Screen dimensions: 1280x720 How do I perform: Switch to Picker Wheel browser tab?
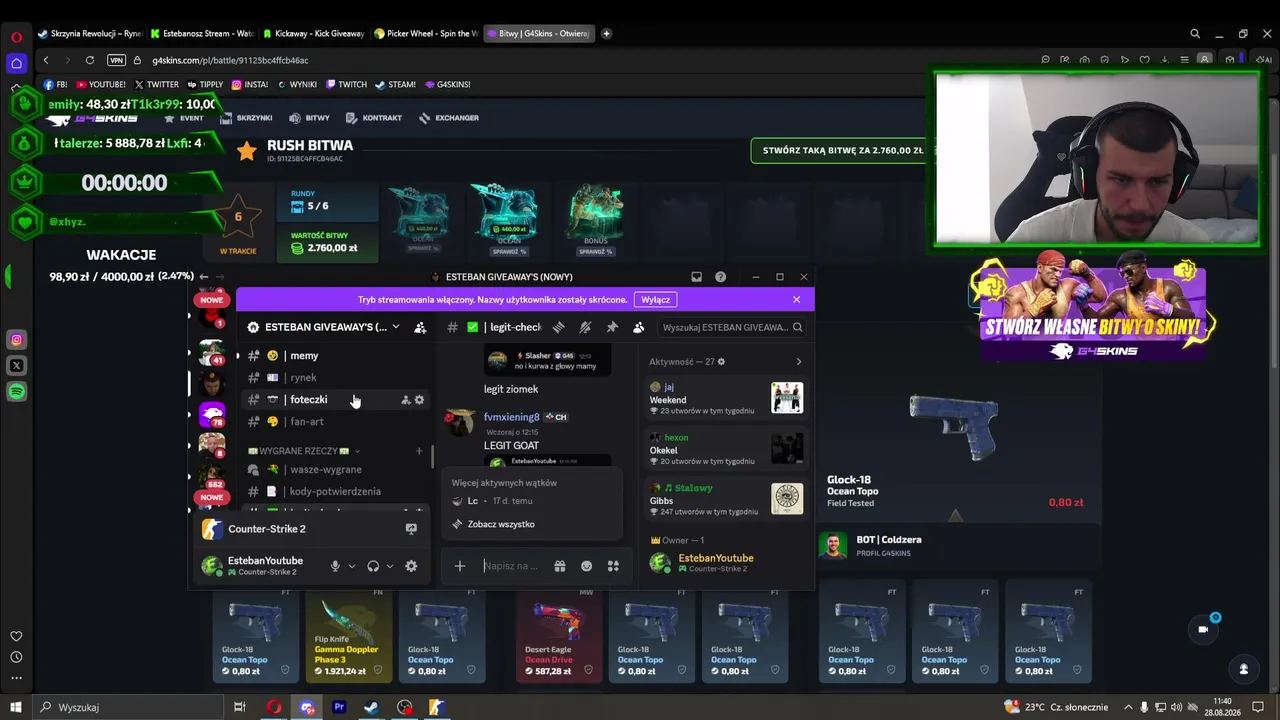coord(426,34)
